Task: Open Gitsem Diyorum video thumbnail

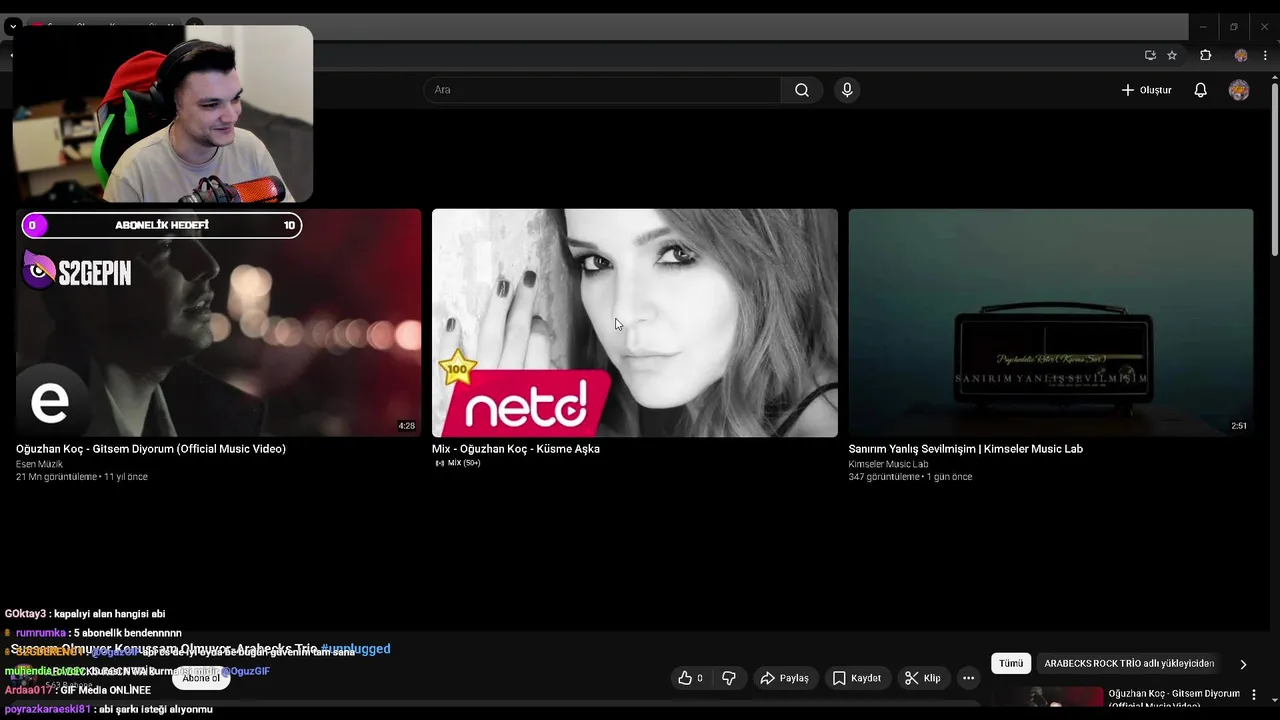Action: (x=218, y=323)
